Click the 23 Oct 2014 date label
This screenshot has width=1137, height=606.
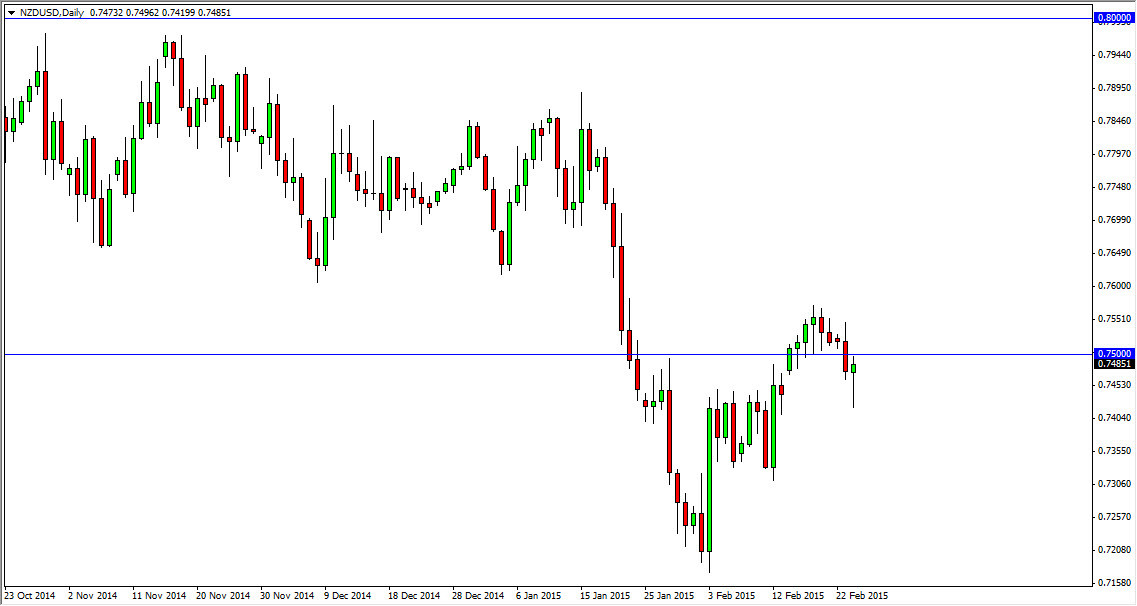click(31, 594)
